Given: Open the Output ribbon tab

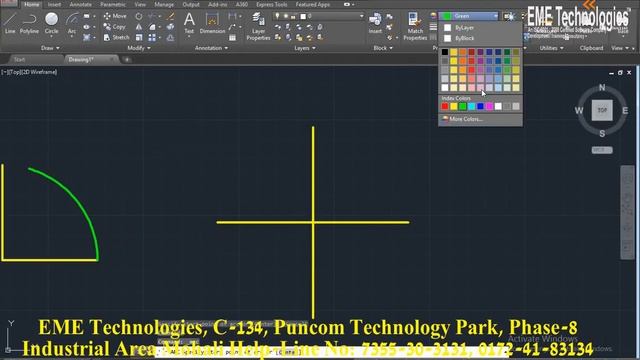Looking at the screenshot, I should pos(191,4).
